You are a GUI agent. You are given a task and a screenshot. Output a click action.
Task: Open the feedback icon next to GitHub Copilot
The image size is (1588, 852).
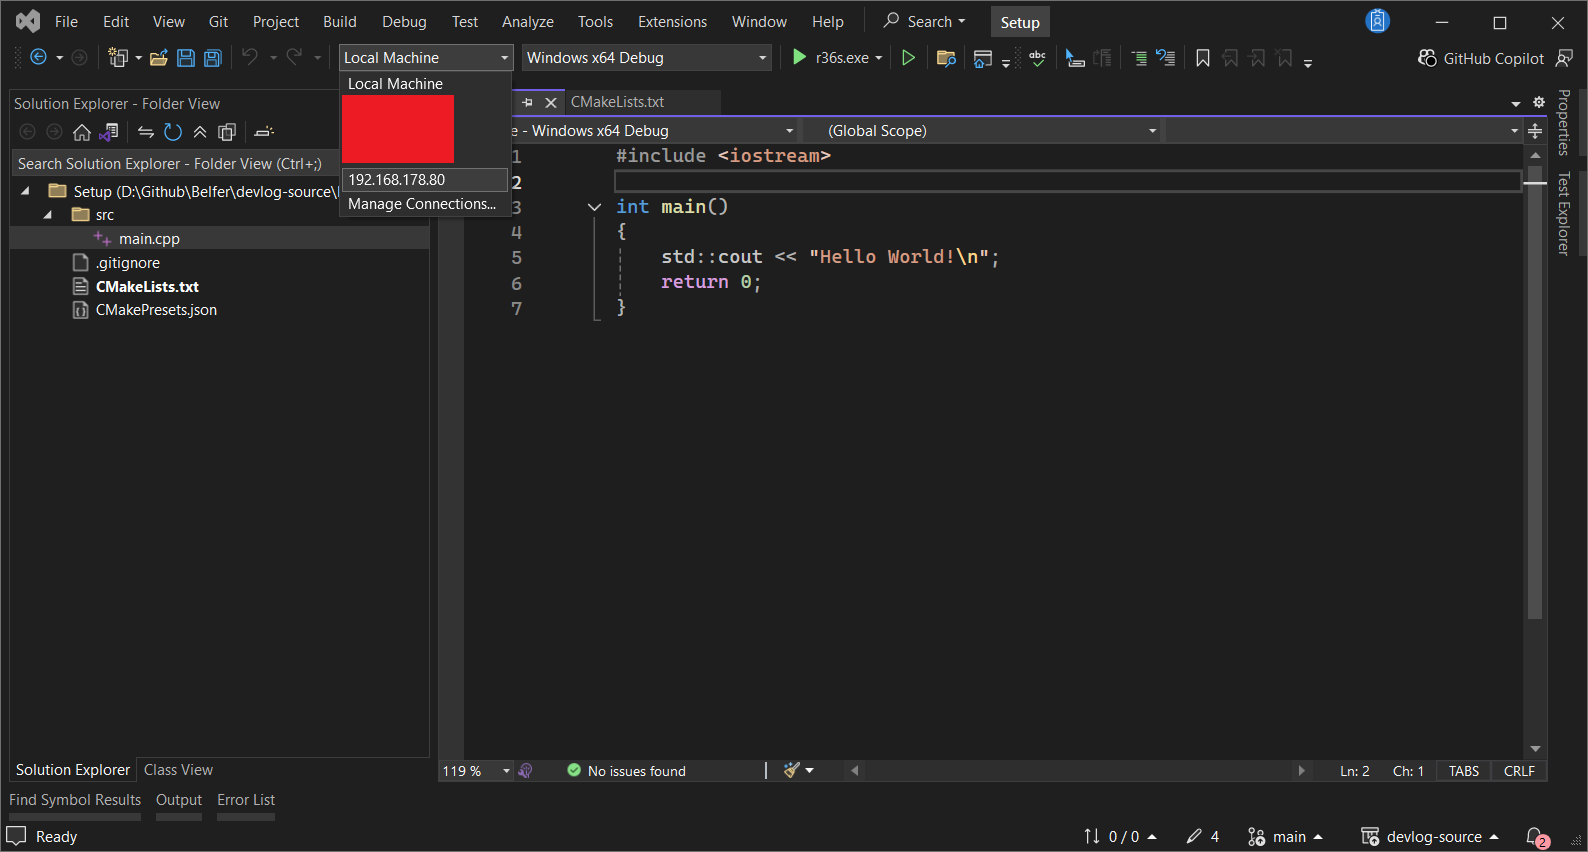coord(1565,58)
